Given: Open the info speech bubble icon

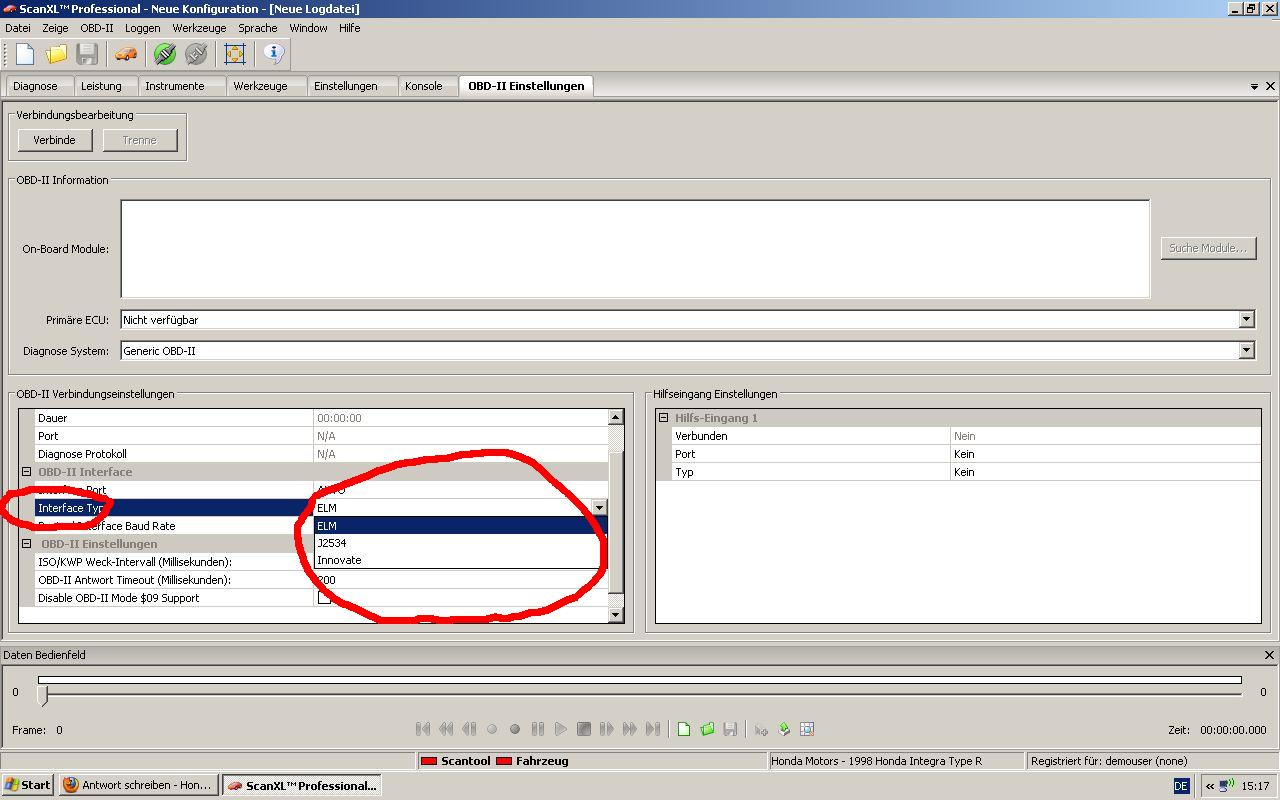Looking at the screenshot, I should pyautogui.click(x=274, y=54).
